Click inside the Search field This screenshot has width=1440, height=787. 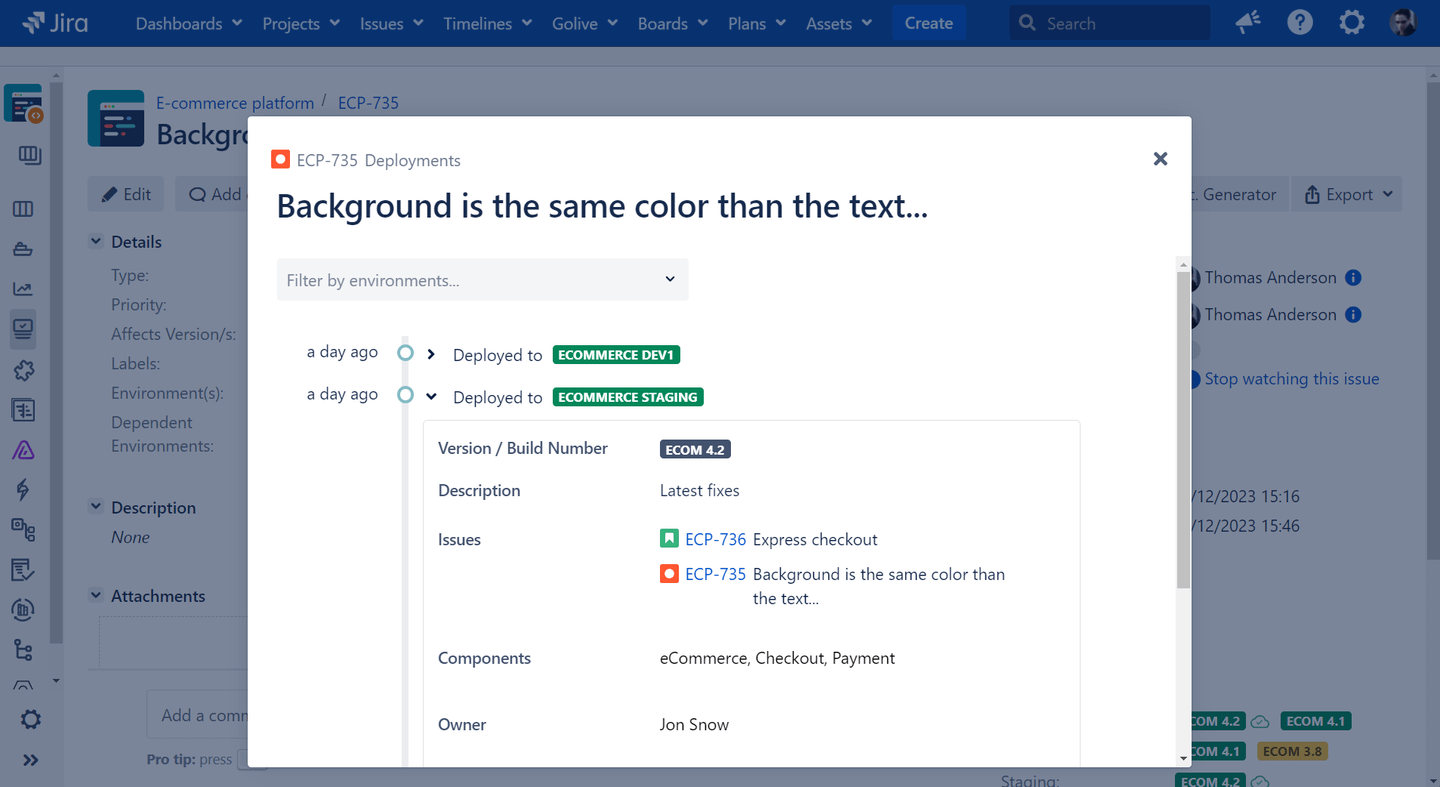pos(1110,21)
